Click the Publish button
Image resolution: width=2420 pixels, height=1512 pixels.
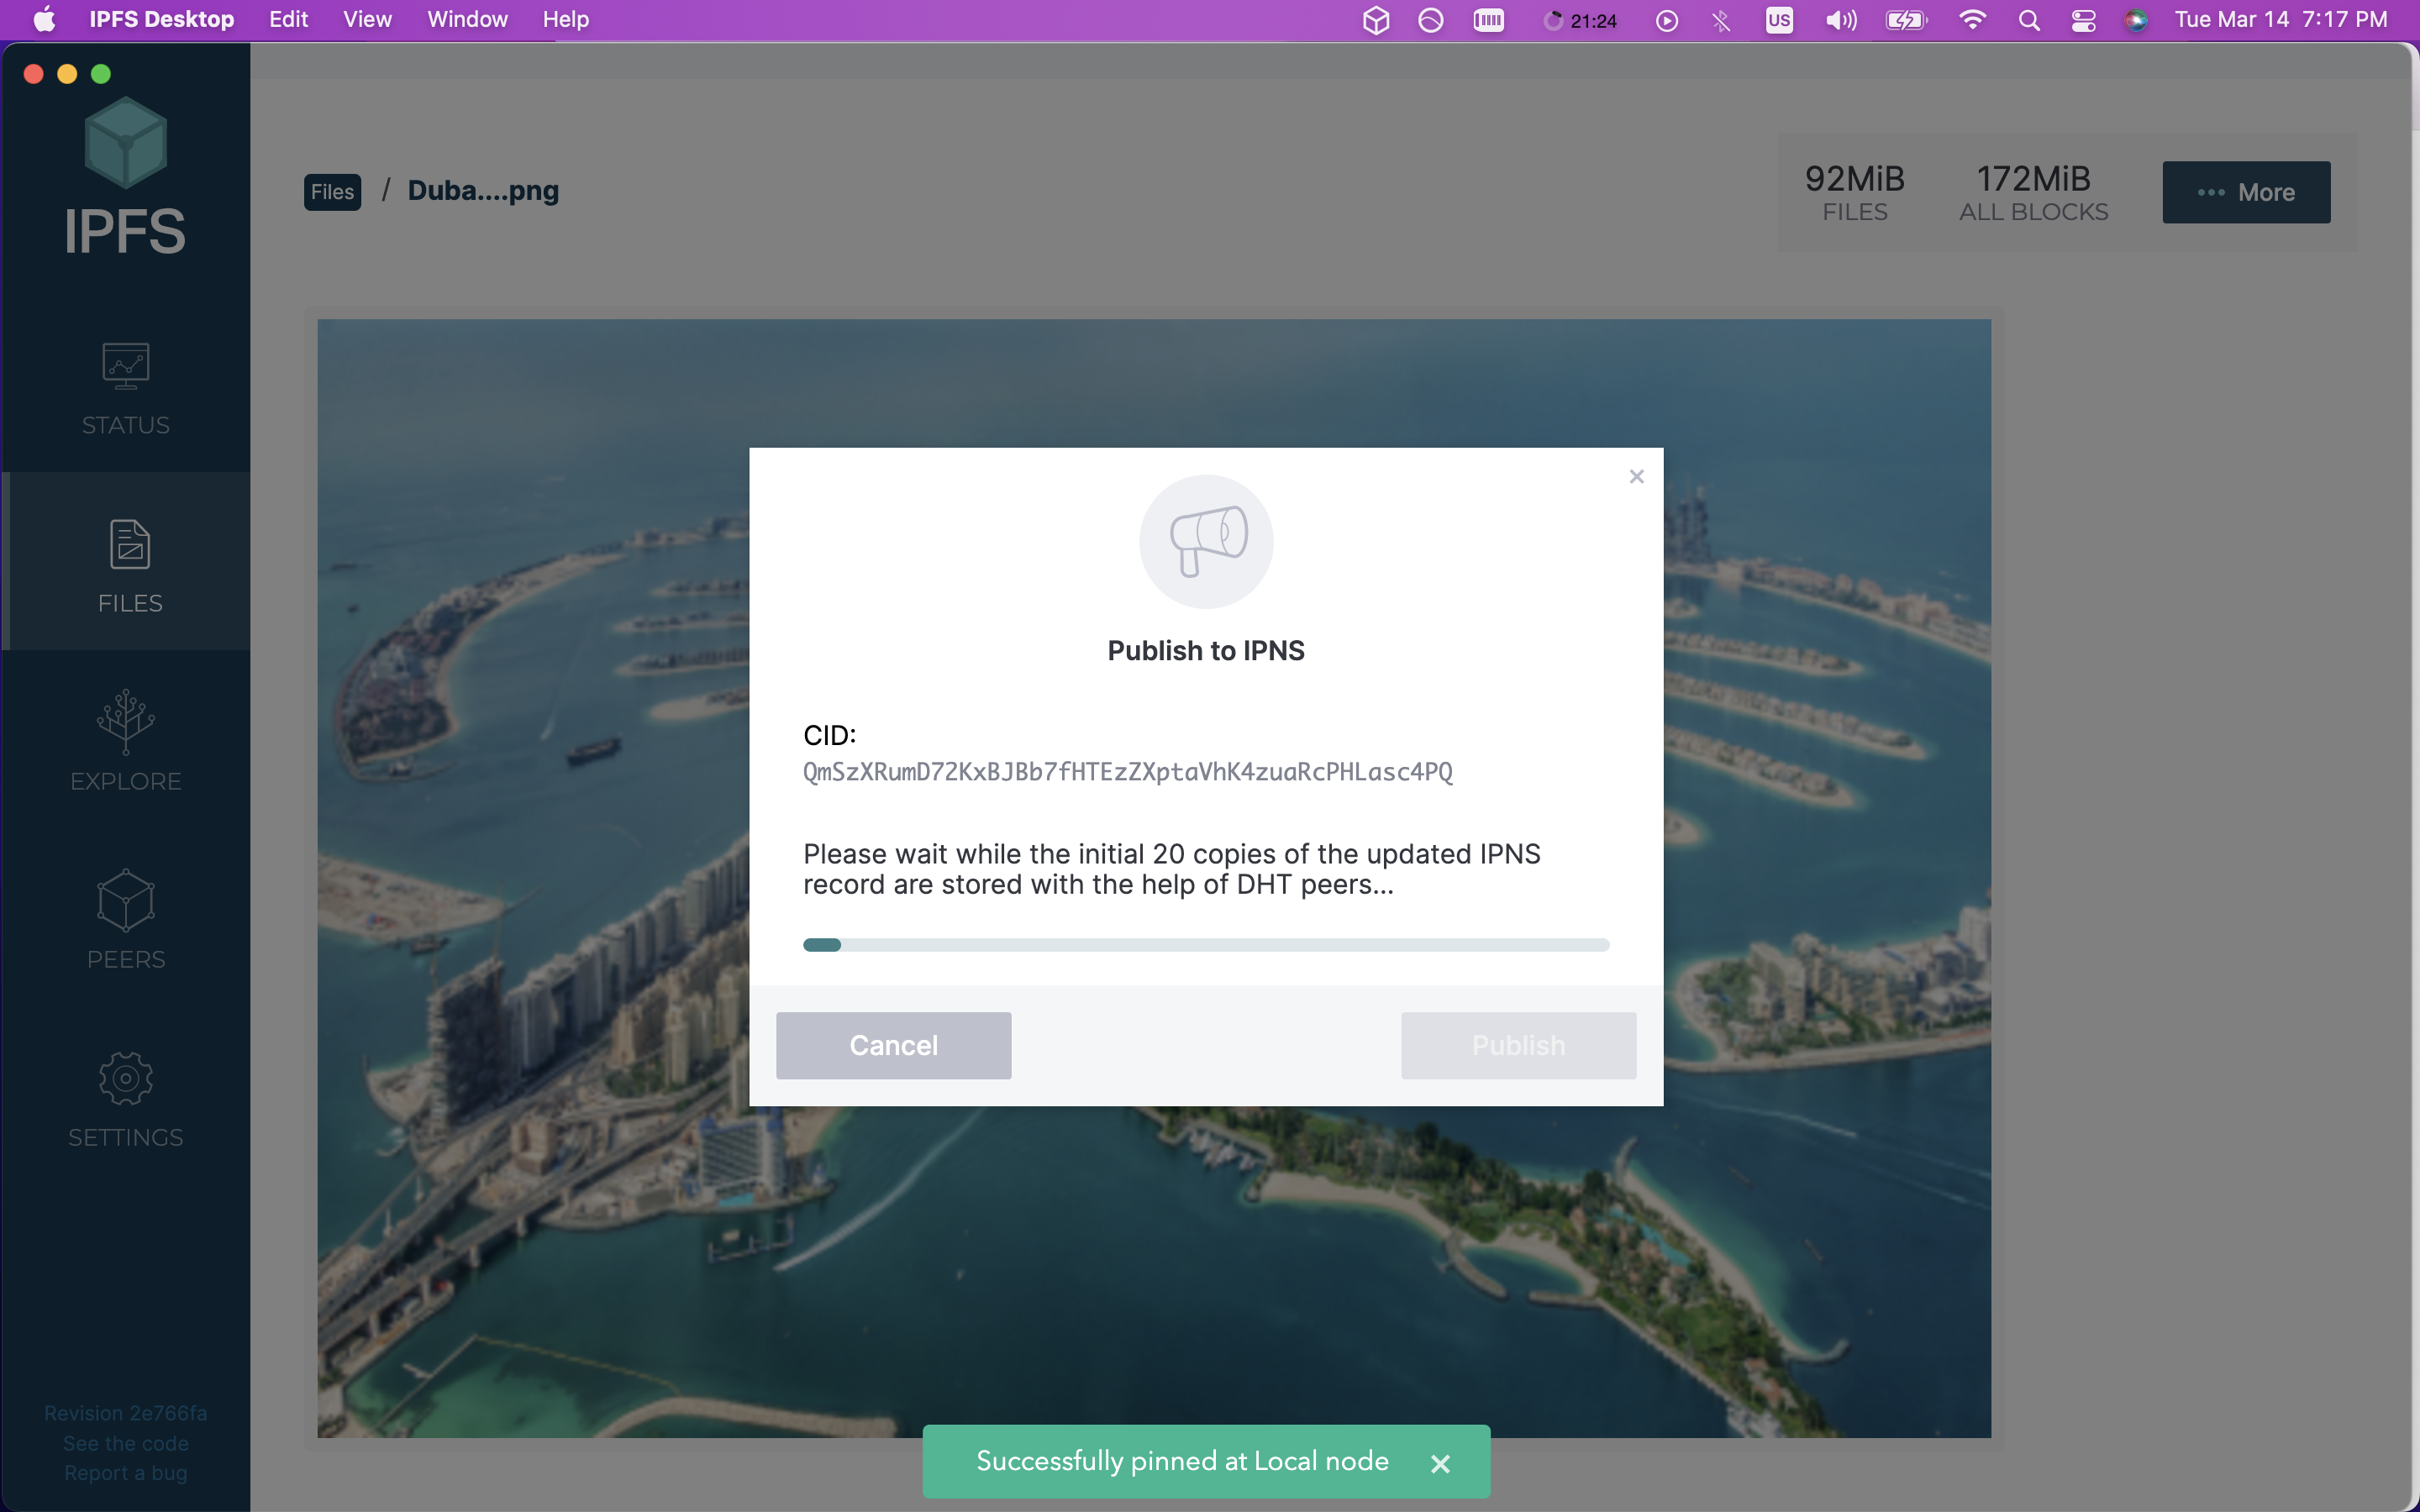click(x=1517, y=1045)
